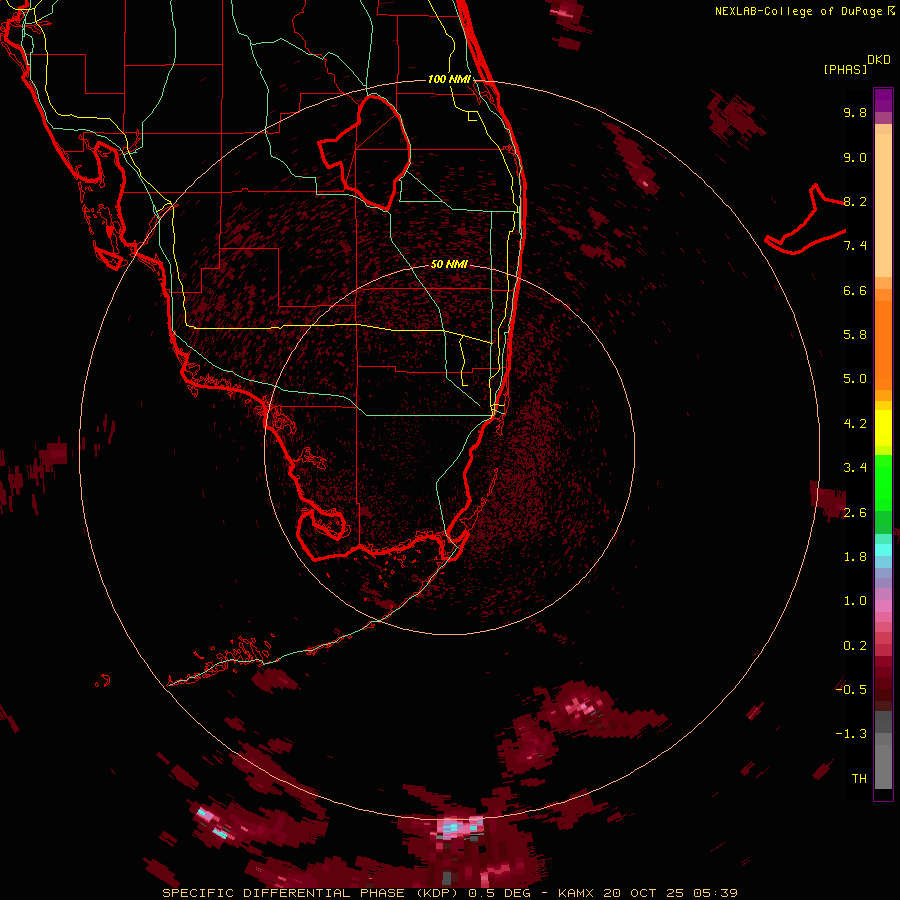Select the 1.0 value on the scale
The image size is (900, 900).
[x=855, y=601]
